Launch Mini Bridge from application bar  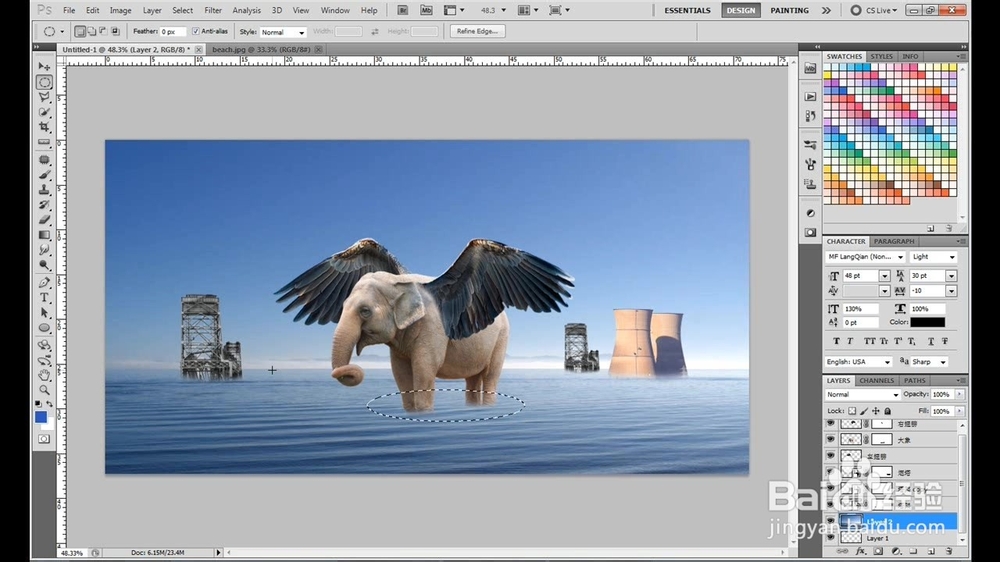point(426,10)
